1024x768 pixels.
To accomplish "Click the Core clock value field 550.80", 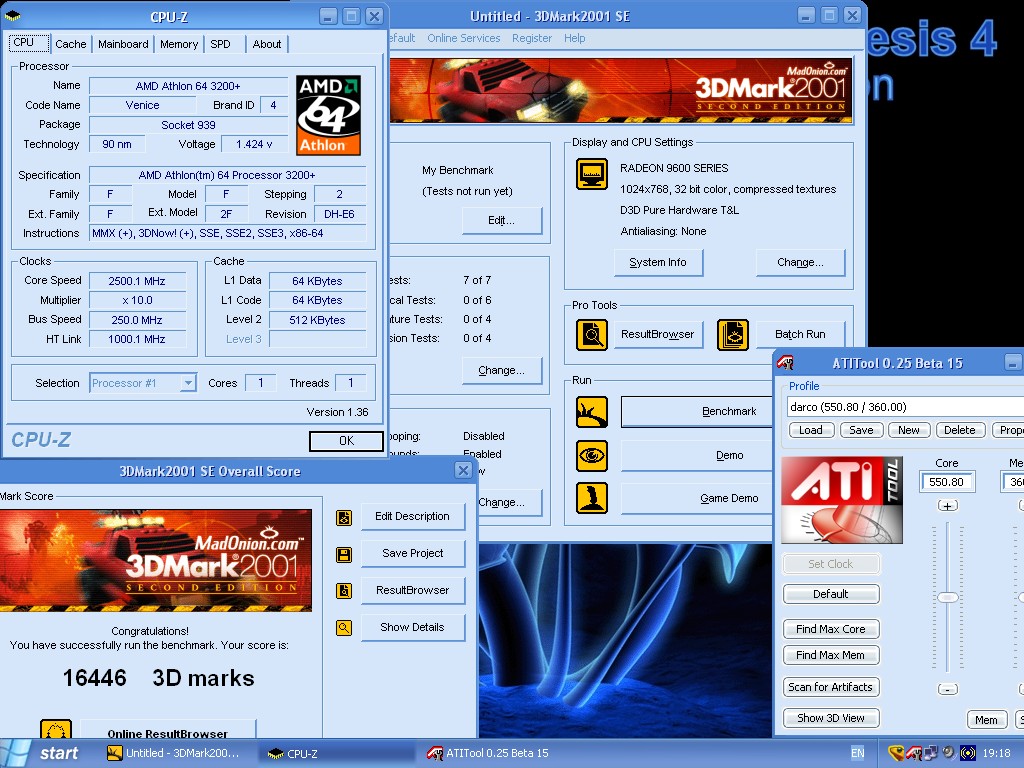I will pos(947,482).
